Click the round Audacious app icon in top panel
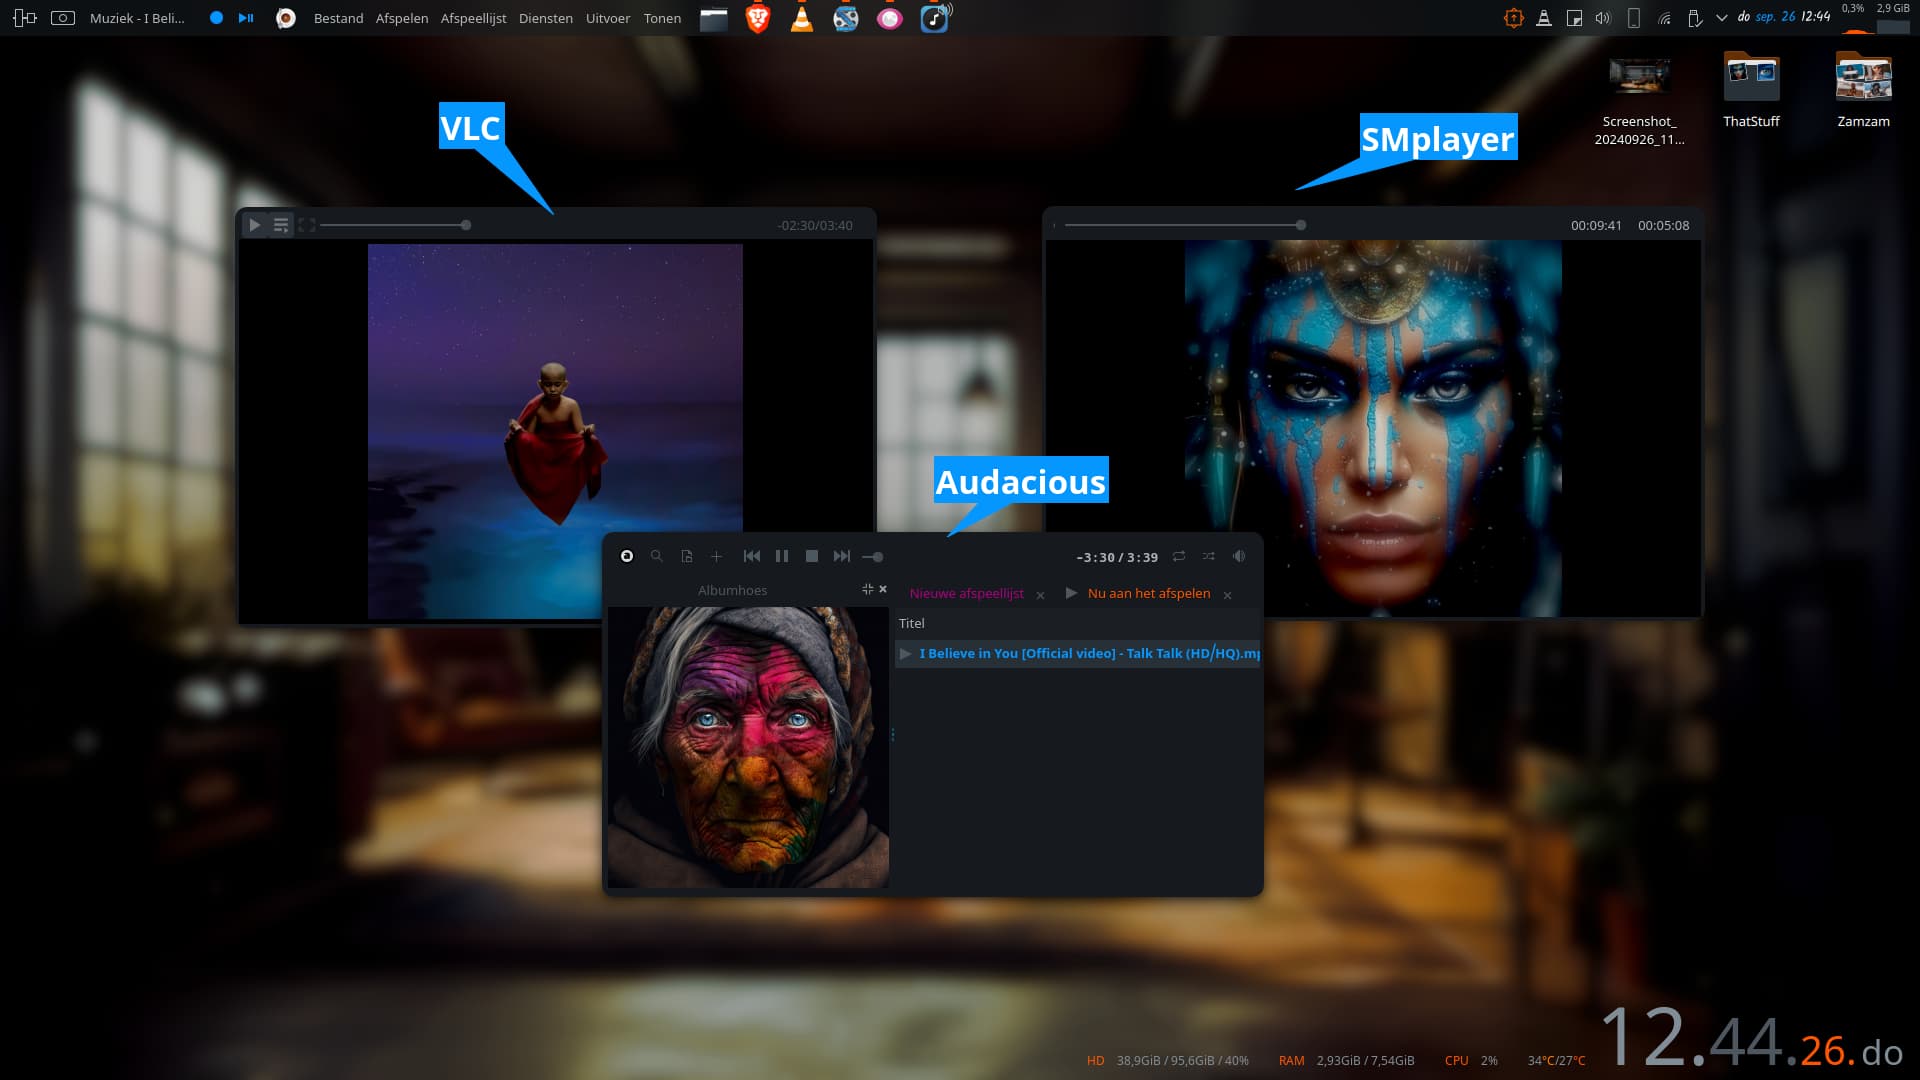 point(286,18)
